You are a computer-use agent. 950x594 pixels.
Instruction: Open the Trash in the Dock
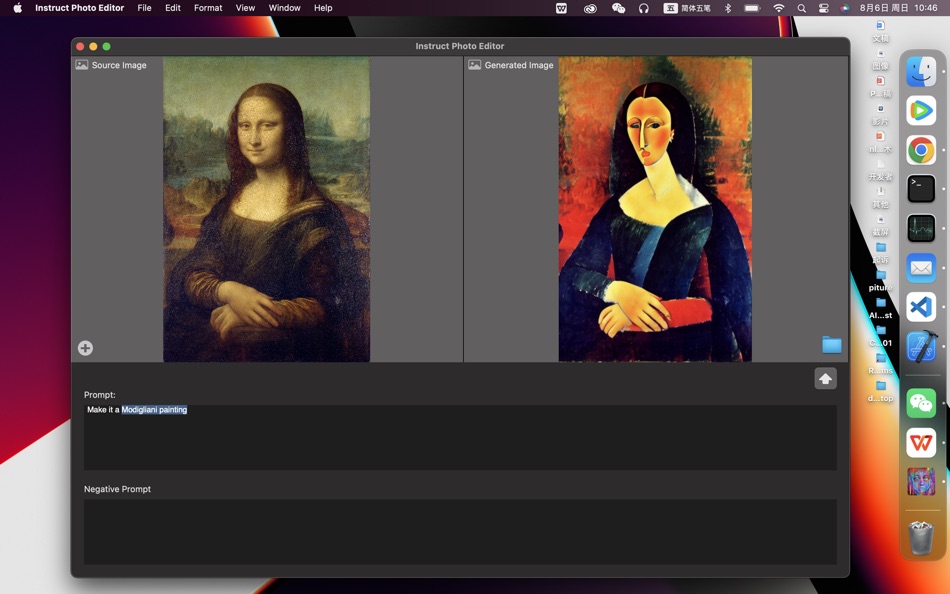click(921, 537)
